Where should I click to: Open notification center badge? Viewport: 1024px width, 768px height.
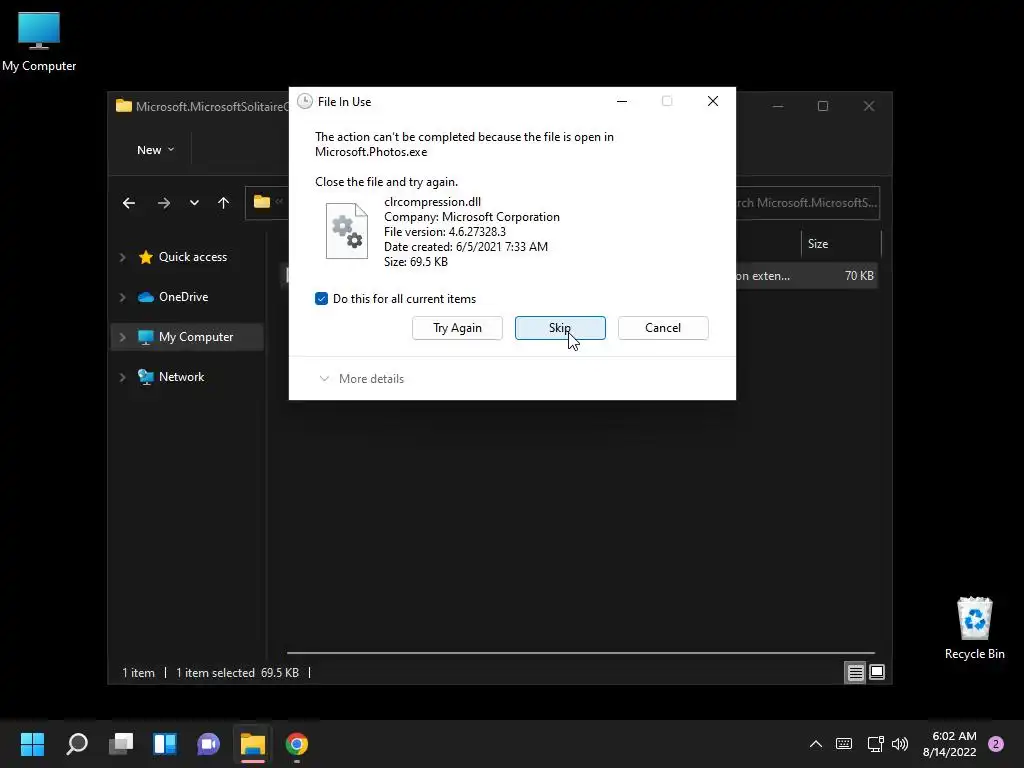[x=996, y=744]
